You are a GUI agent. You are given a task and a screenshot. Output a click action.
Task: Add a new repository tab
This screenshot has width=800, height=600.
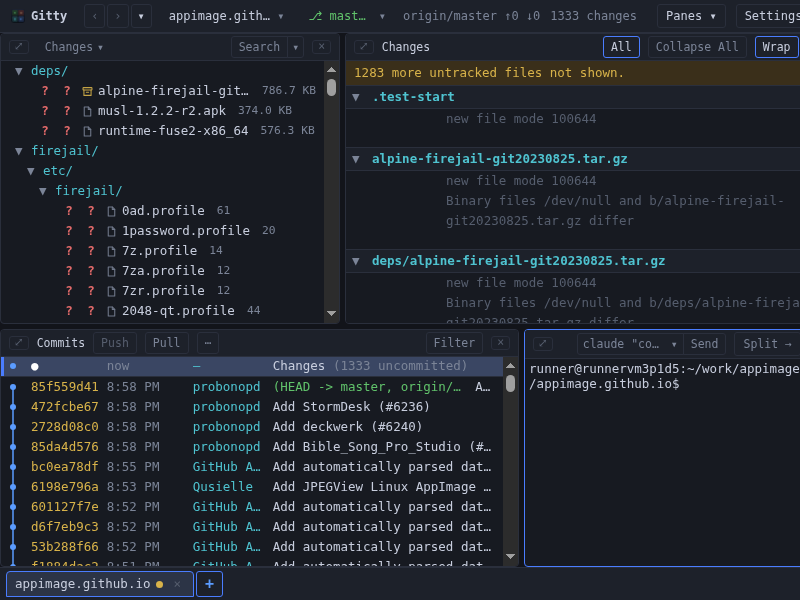coord(209,584)
